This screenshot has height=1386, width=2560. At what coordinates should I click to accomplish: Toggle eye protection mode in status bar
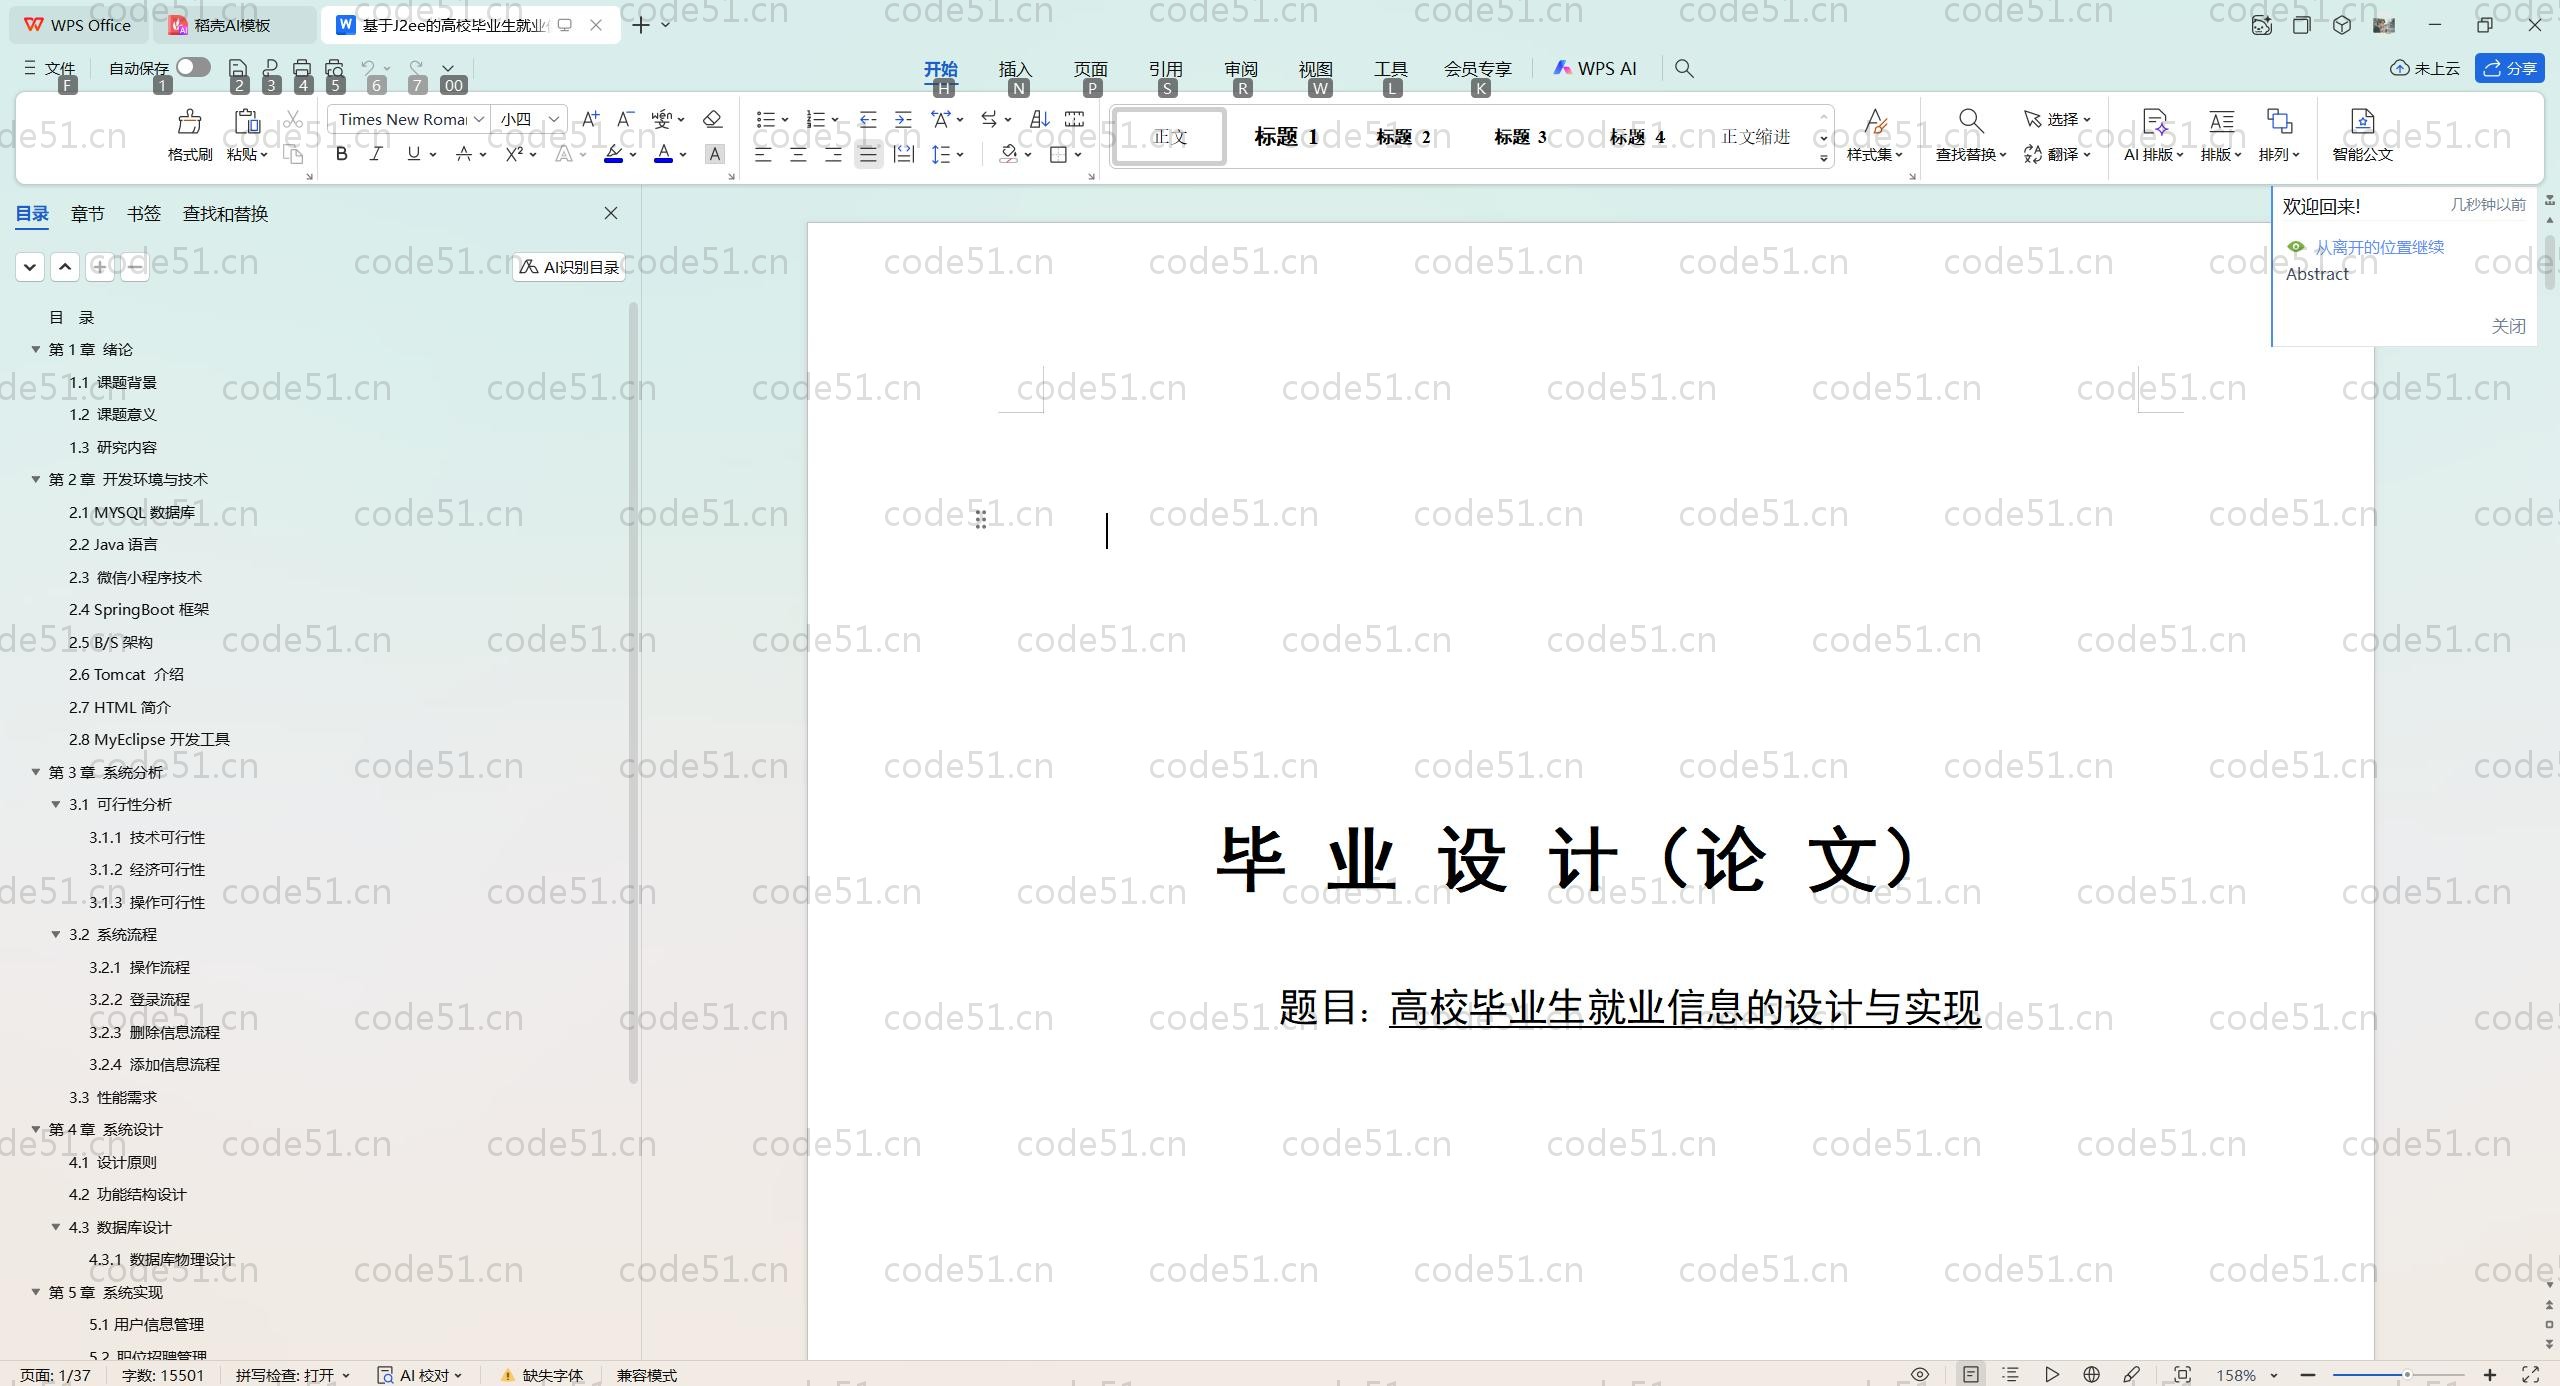[x=1919, y=1375]
